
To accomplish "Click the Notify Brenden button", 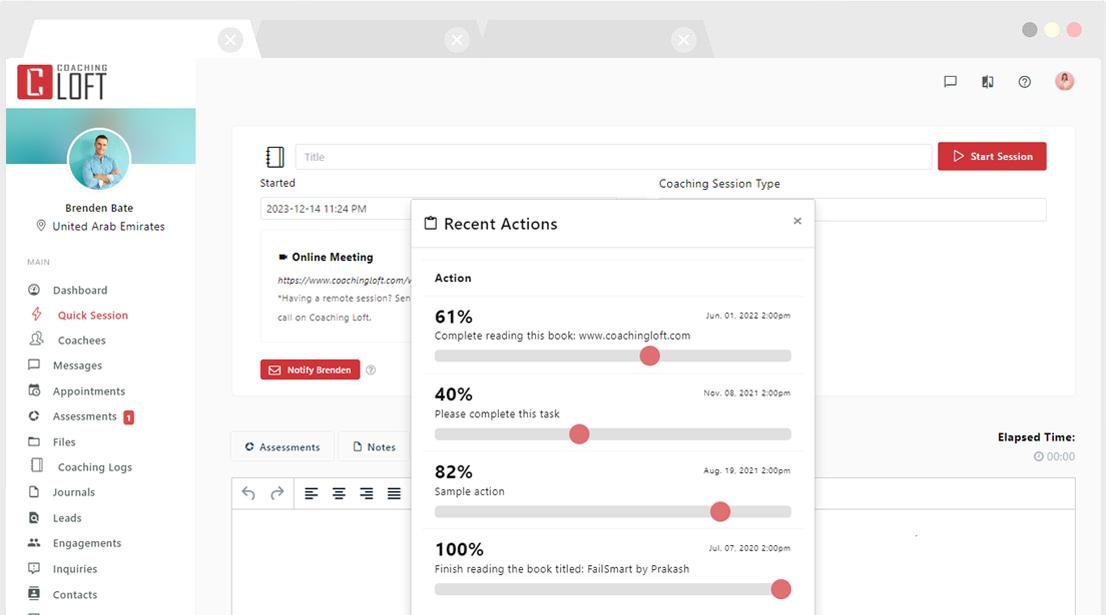I will coord(310,369).
